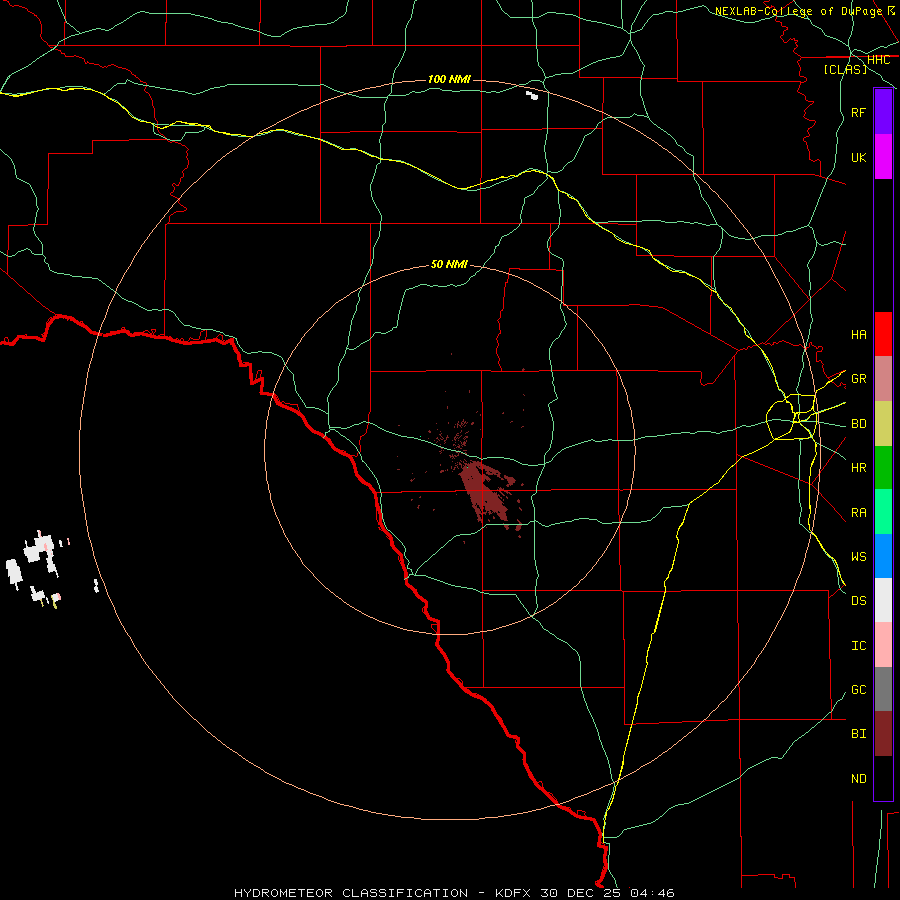Screen dimensions: 900x900
Task: Click the RF purple color swatch
Action: tap(883, 112)
